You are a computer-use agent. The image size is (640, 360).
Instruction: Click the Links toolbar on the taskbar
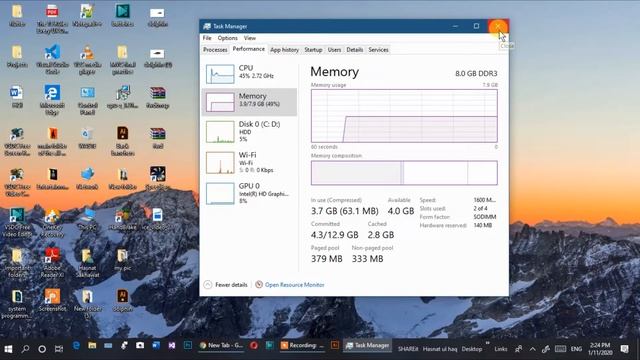501,349
